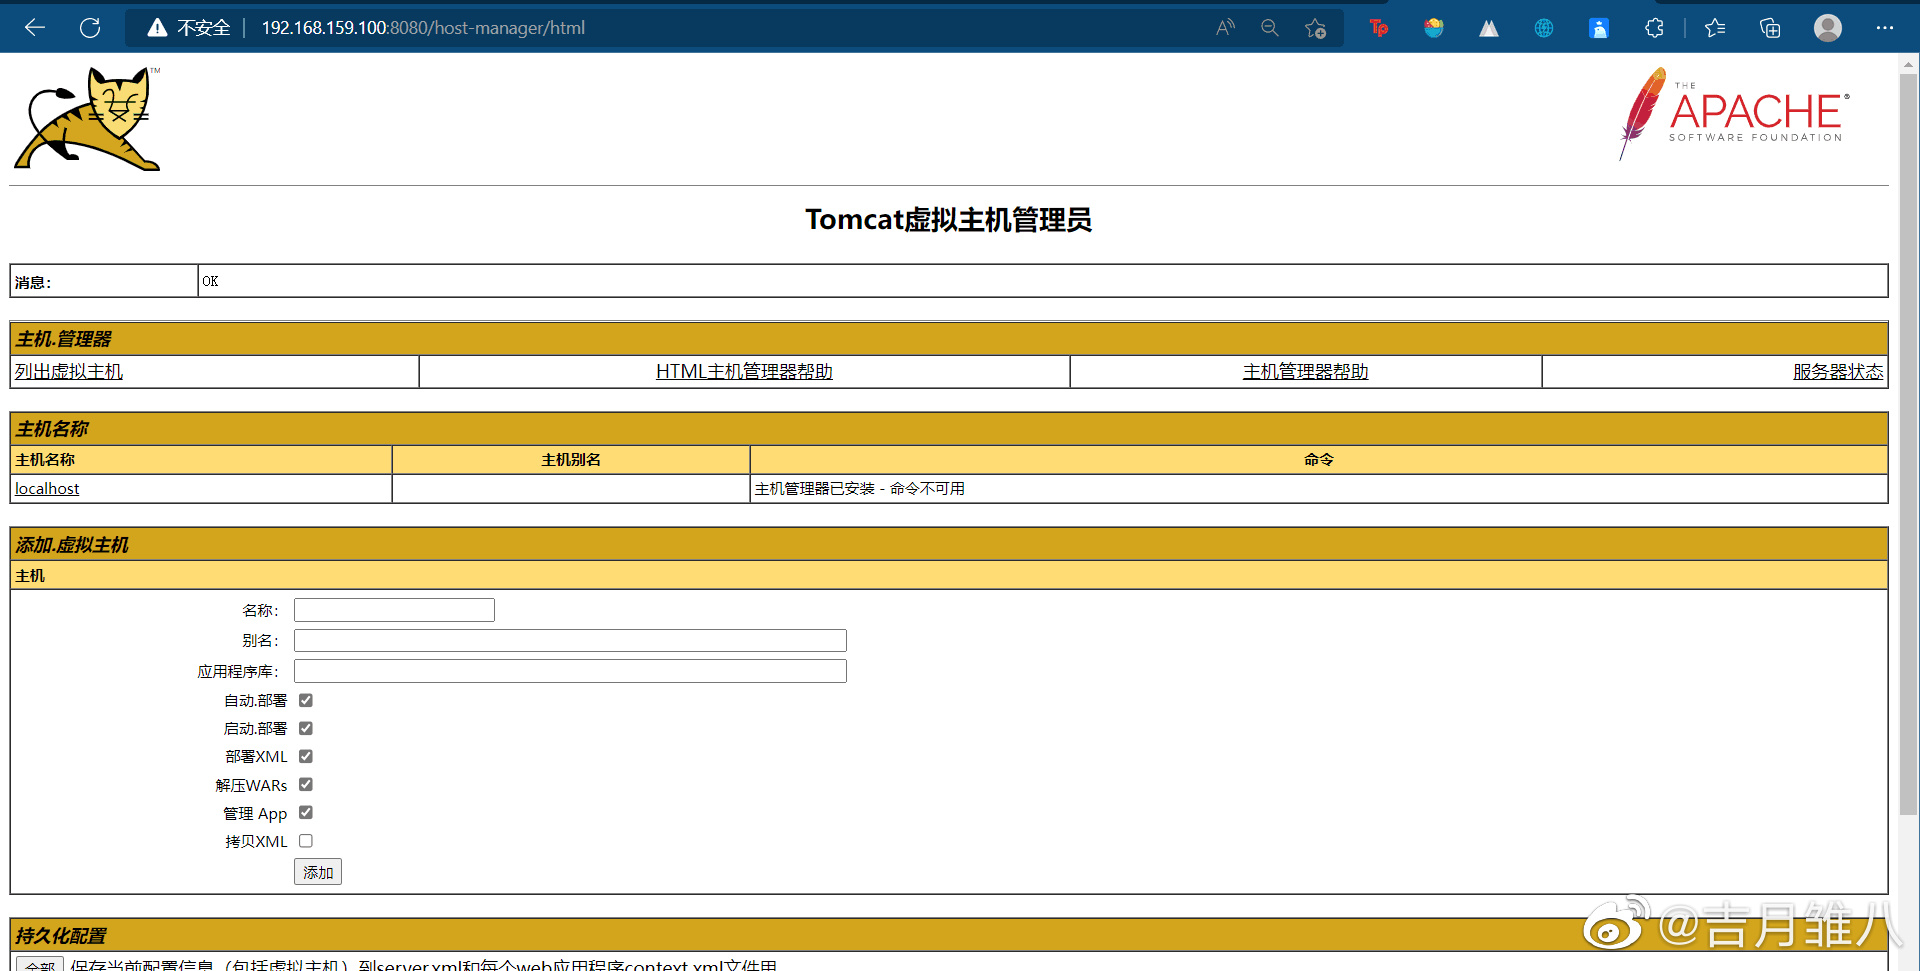The image size is (1920, 971).
Task: Open the blue globe extension icon
Action: (1544, 28)
